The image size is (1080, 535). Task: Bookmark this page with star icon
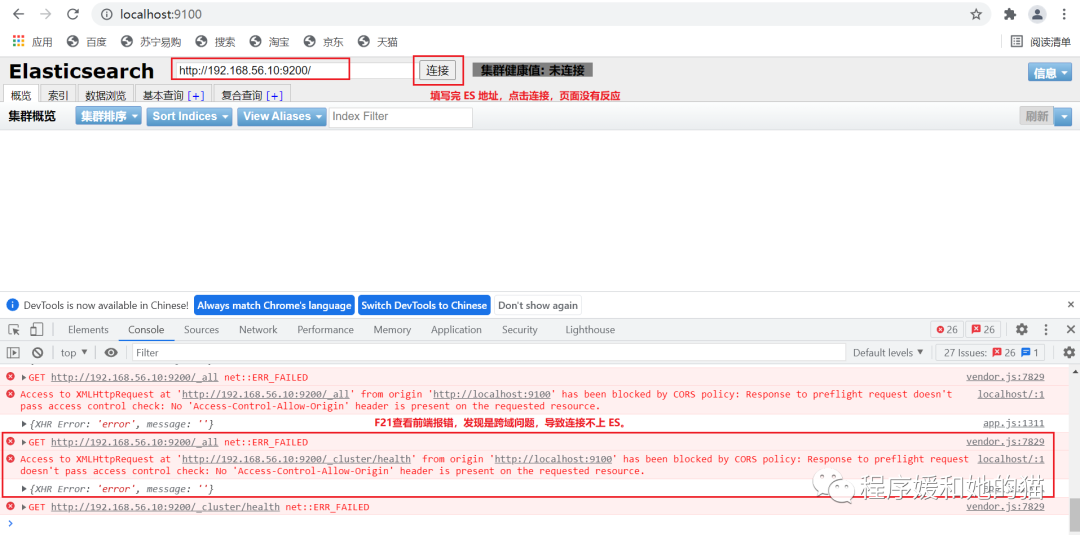(976, 14)
